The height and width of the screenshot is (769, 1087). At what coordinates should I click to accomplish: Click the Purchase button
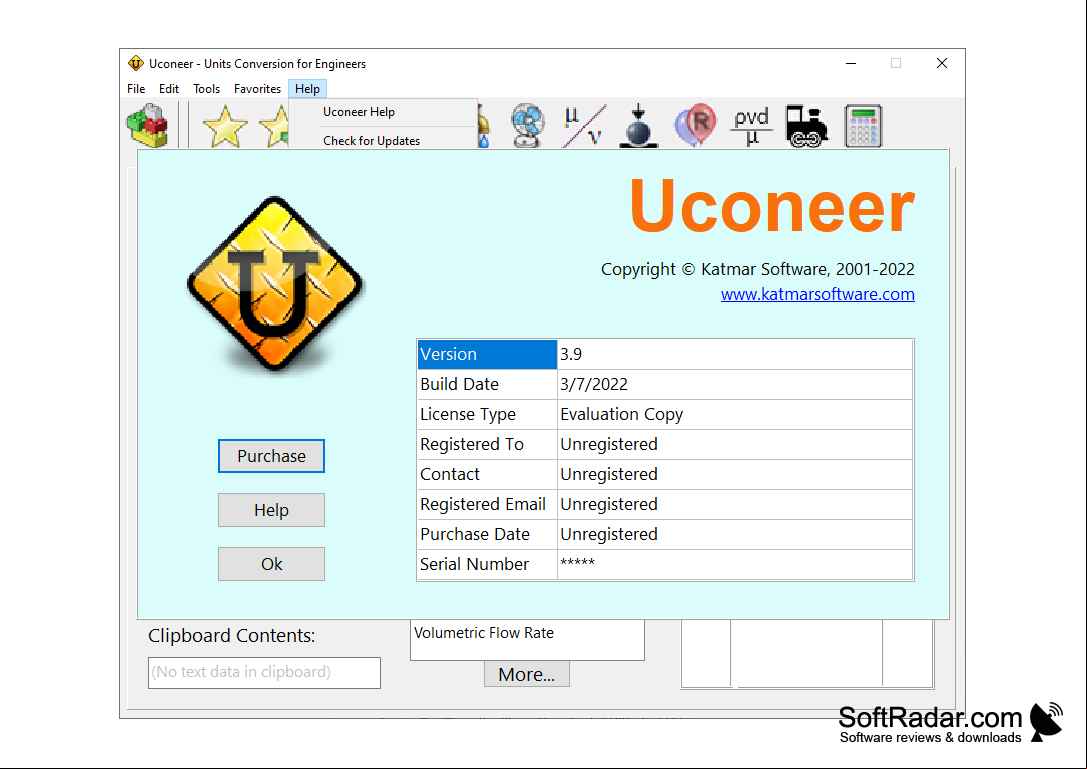coord(271,456)
